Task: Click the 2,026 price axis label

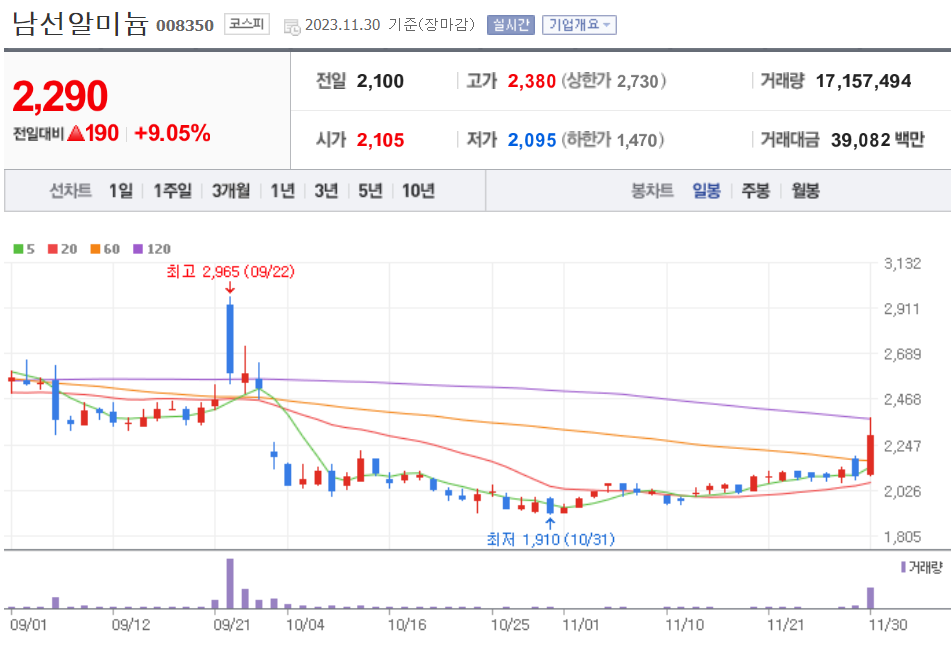Action: pyautogui.click(x=902, y=491)
